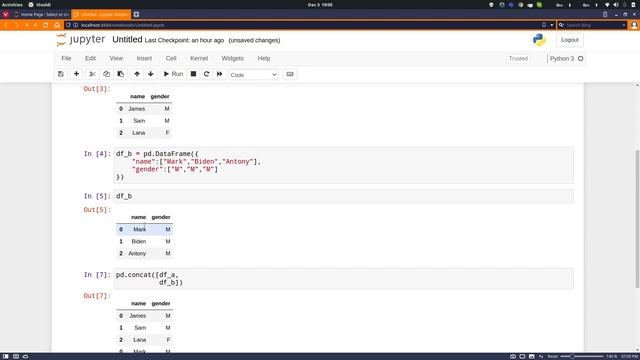This screenshot has height=360, width=640.
Task: Open the capture page camera icon in status bar
Action: point(513,356)
